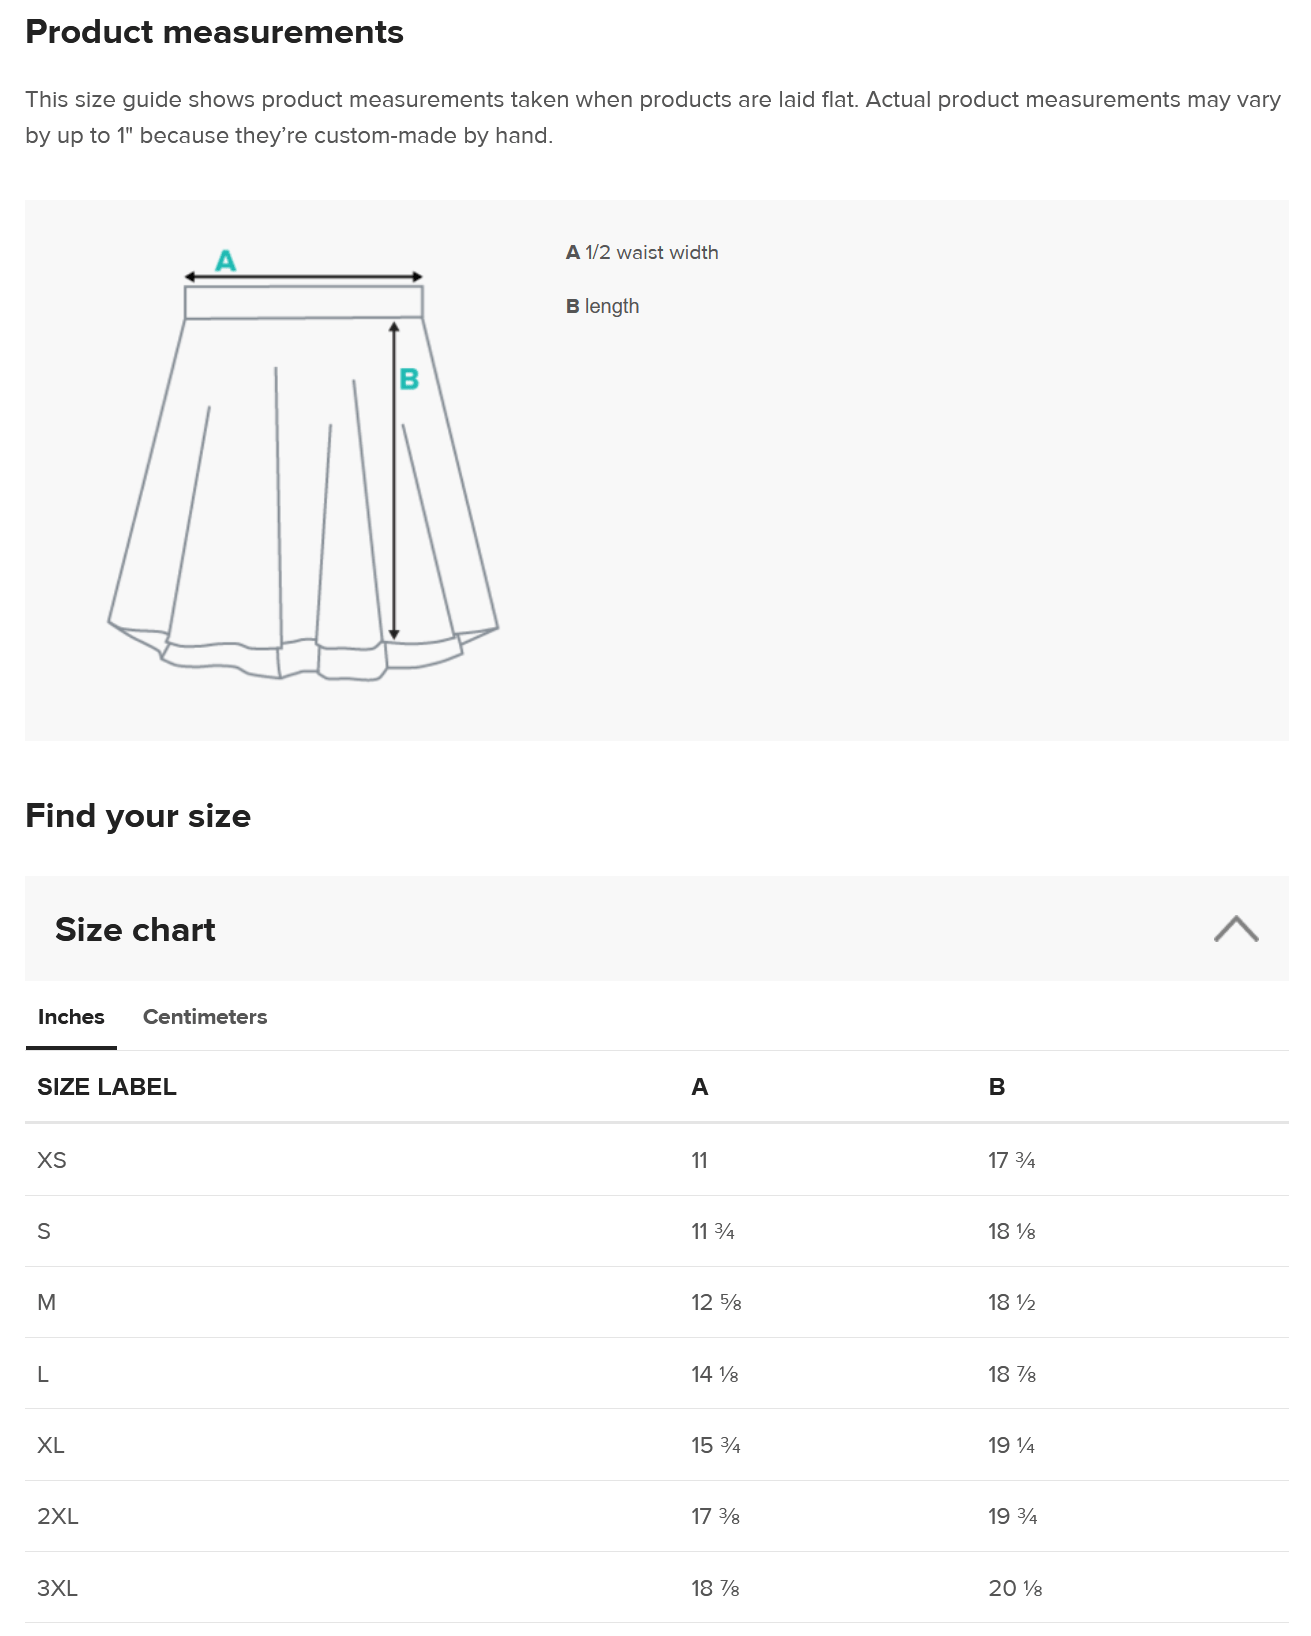This screenshot has height=1636, width=1311.
Task: Click the teal B length label
Action: pyautogui.click(x=409, y=379)
